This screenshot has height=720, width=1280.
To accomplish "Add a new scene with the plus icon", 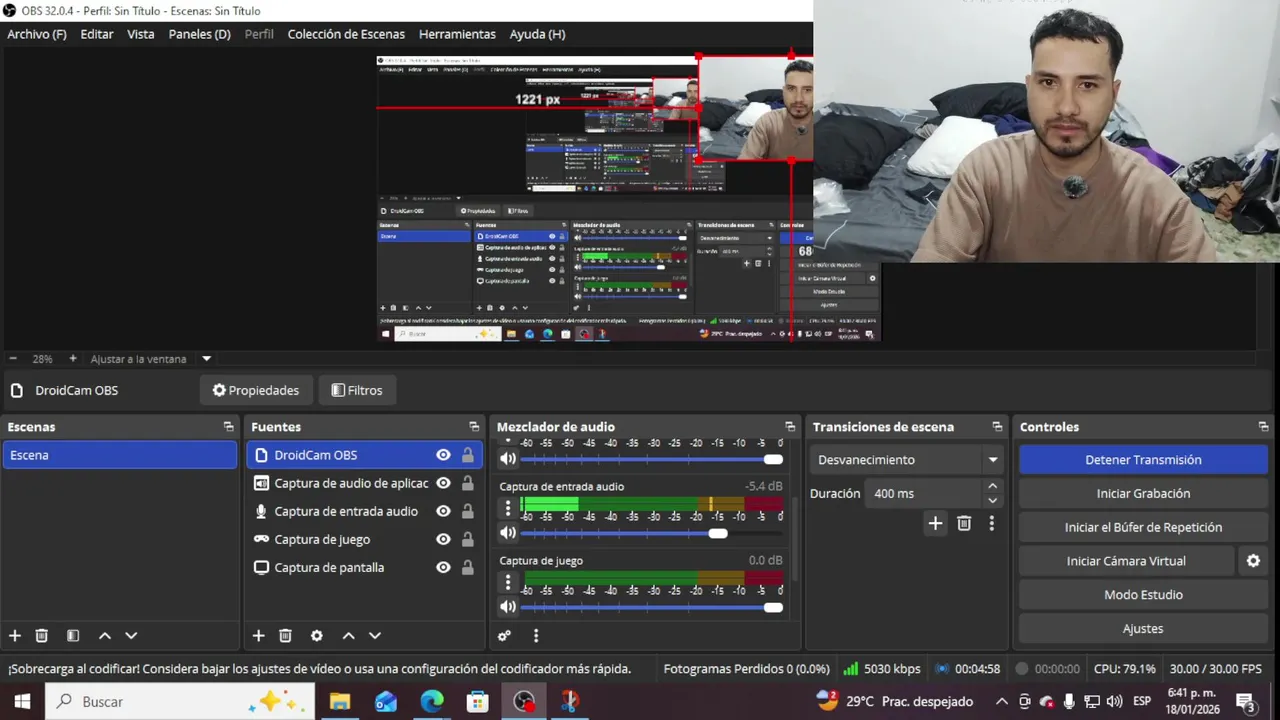I will pos(15,635).
